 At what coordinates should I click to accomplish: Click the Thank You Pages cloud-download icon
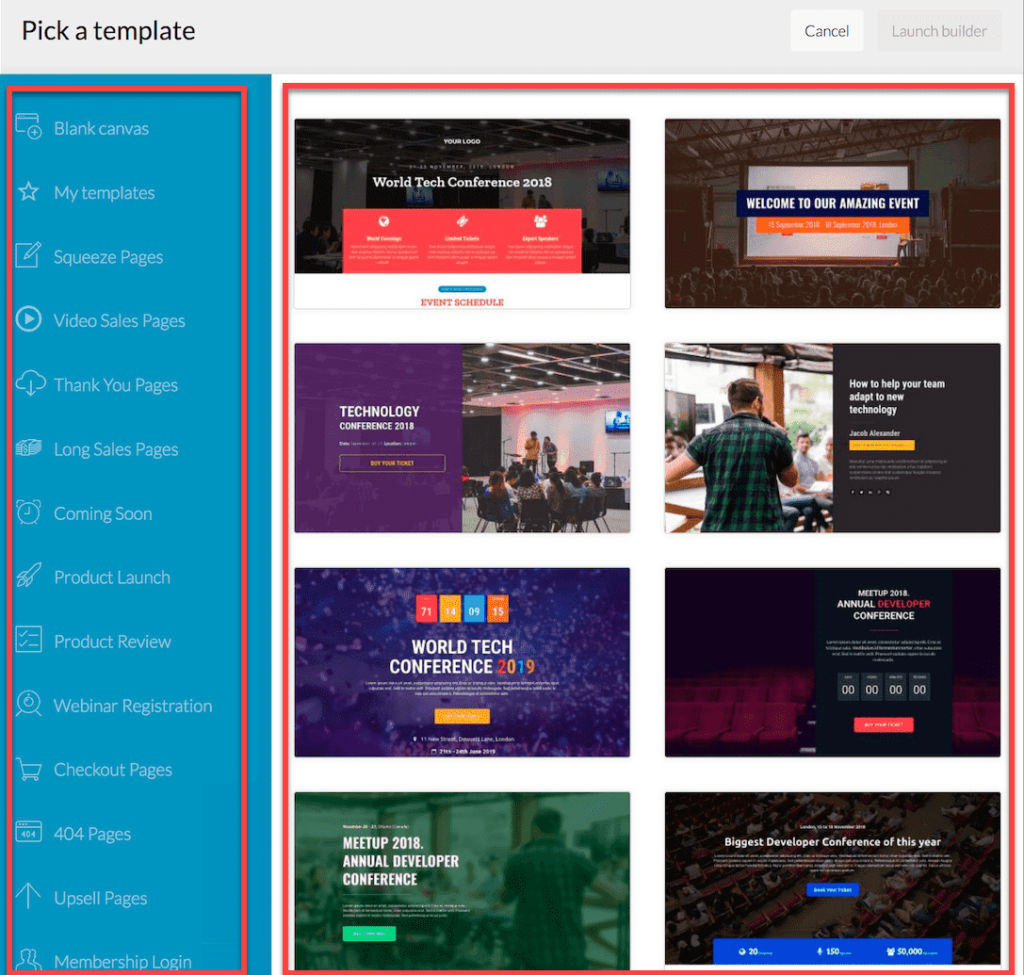click(30, 384)
